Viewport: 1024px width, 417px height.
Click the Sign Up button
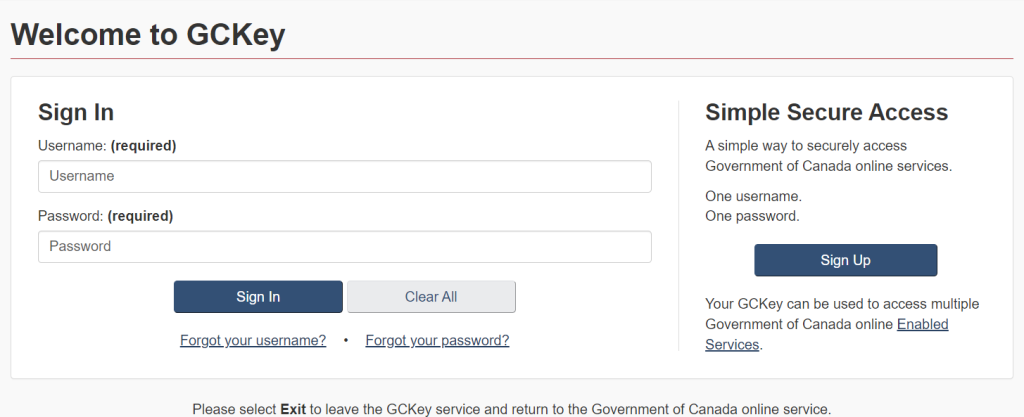[x=845, y=261]
